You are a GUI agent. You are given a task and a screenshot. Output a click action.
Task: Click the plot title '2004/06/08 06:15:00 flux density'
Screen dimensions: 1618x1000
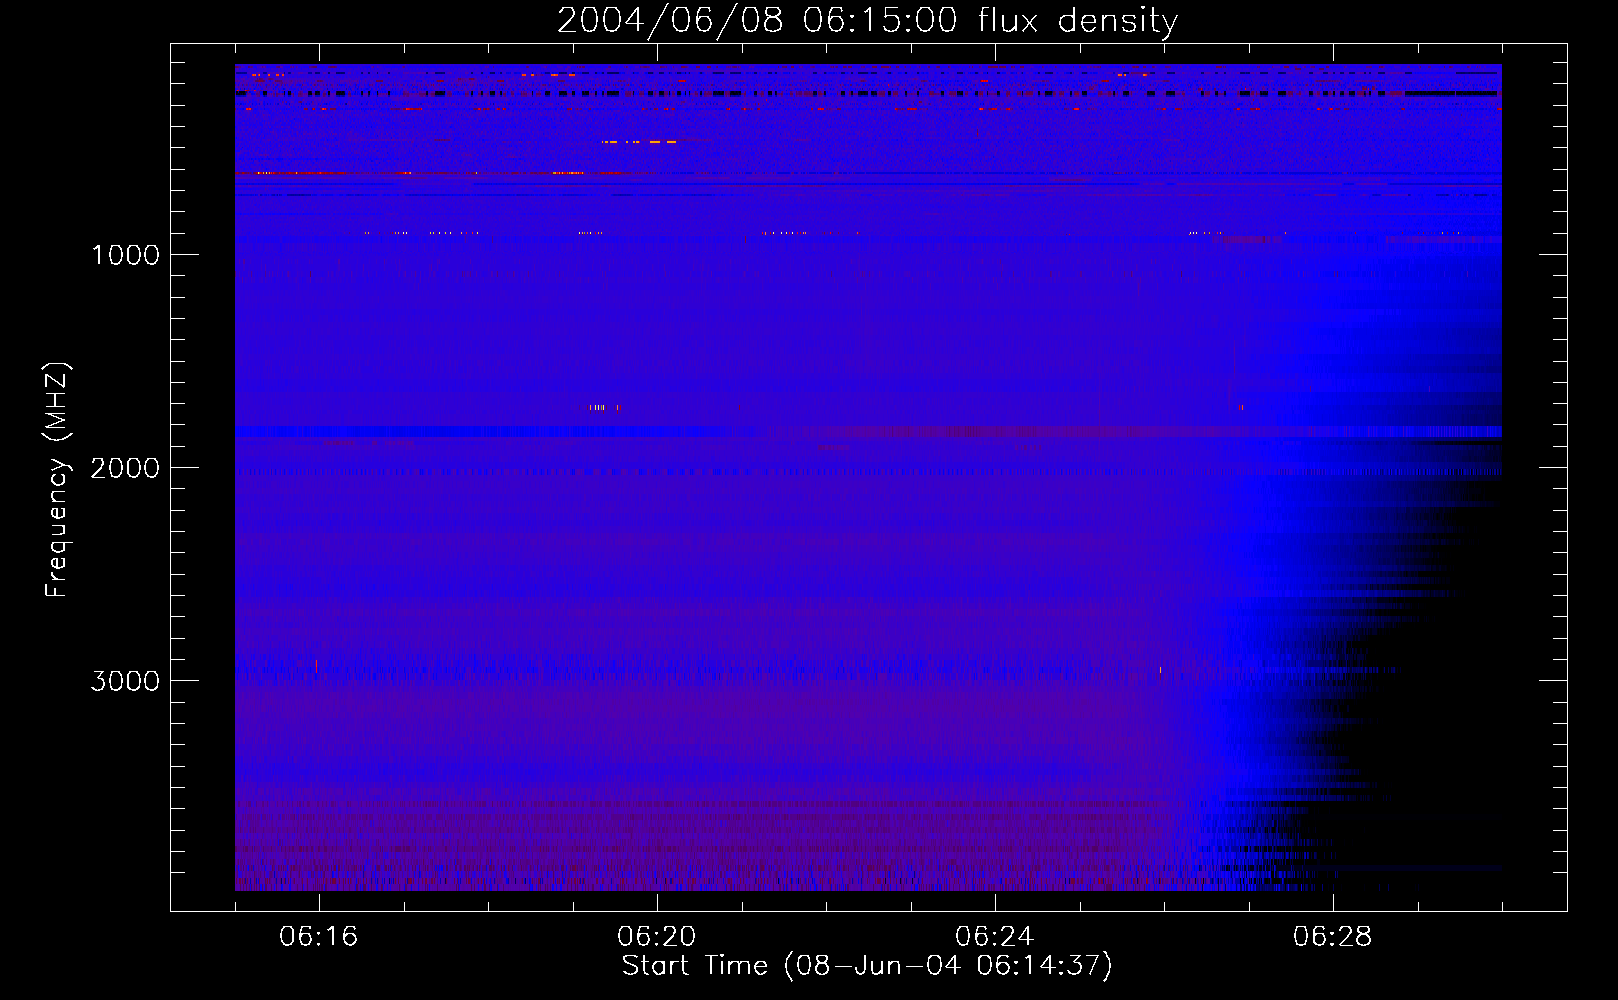867,21
